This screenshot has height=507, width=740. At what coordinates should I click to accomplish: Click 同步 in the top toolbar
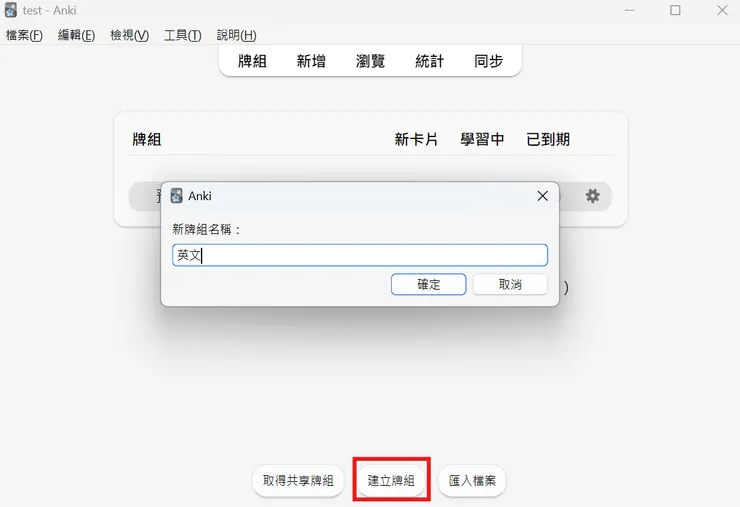coord(488,61)
